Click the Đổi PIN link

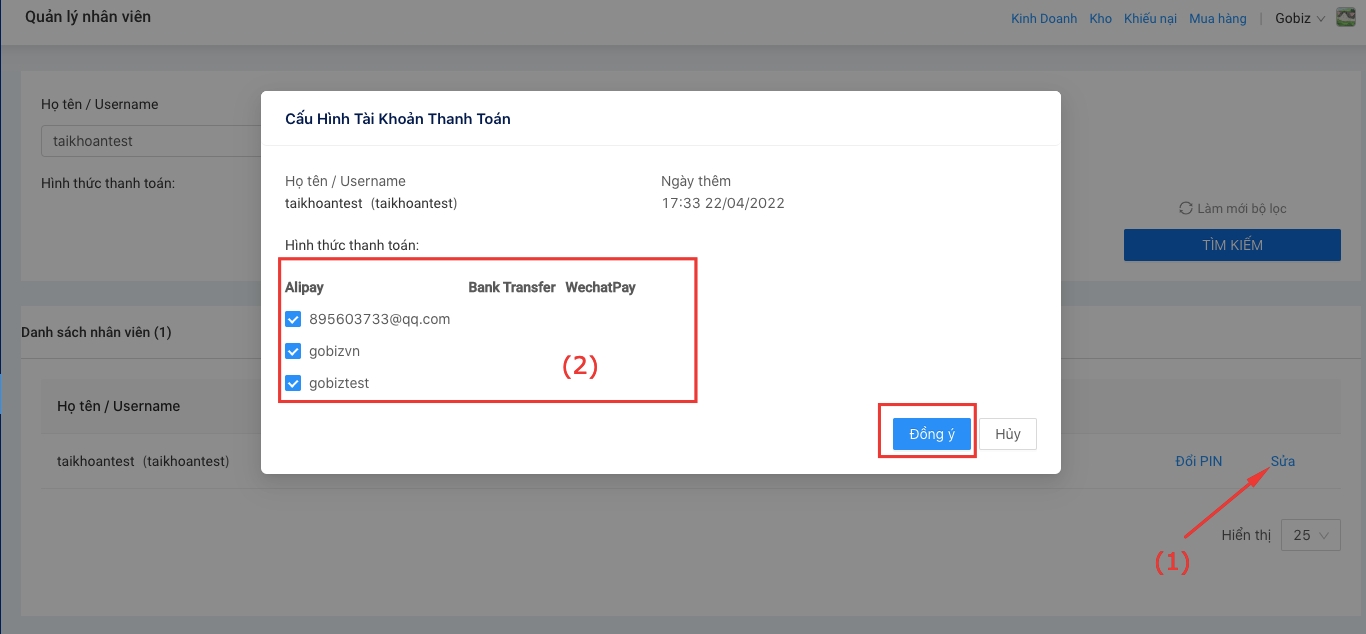click(x=1198, y=461)
